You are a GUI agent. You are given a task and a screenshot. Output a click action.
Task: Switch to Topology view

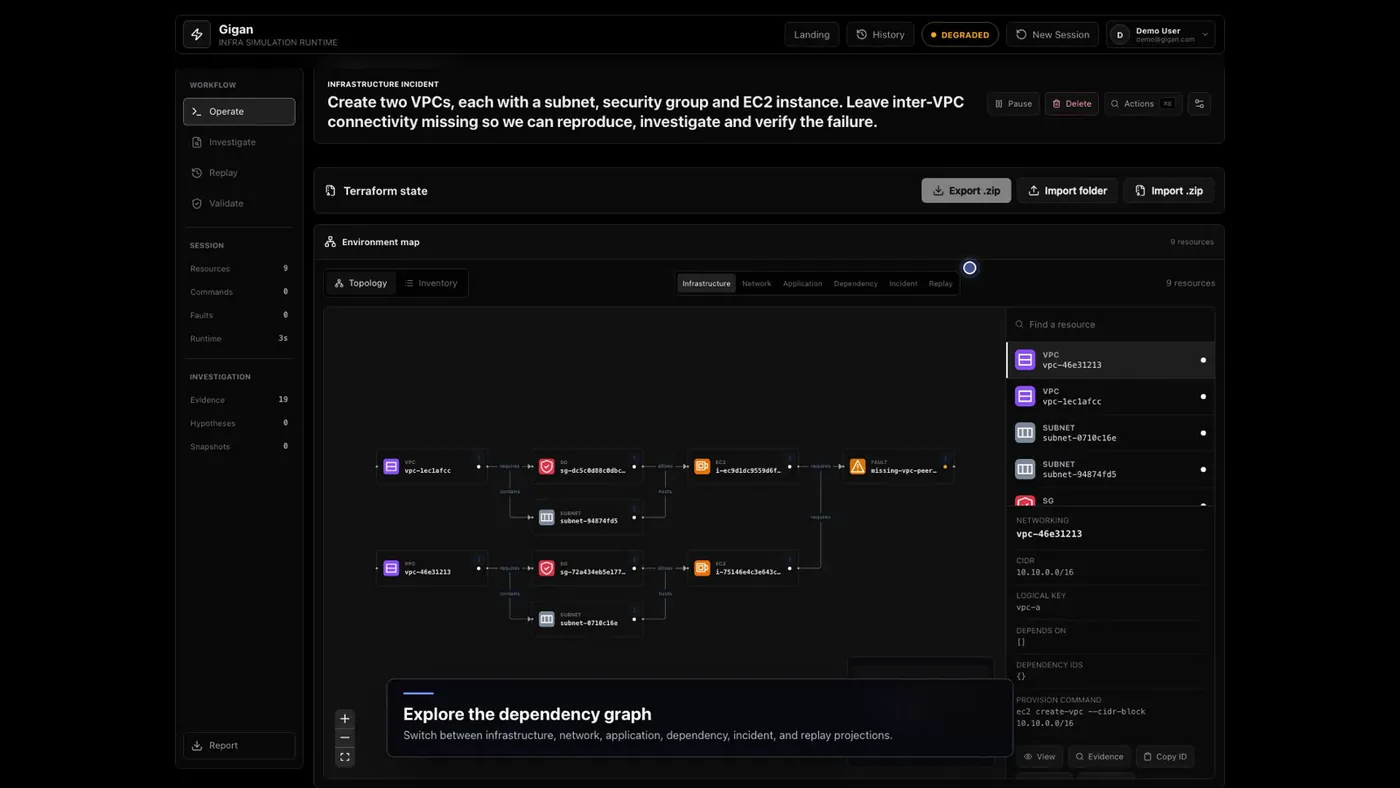[x=361, y=283]
